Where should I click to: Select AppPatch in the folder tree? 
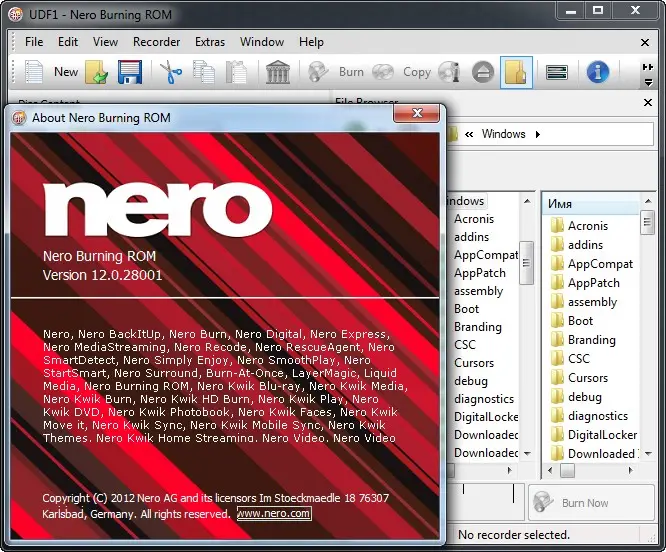[x=480, y=273]
